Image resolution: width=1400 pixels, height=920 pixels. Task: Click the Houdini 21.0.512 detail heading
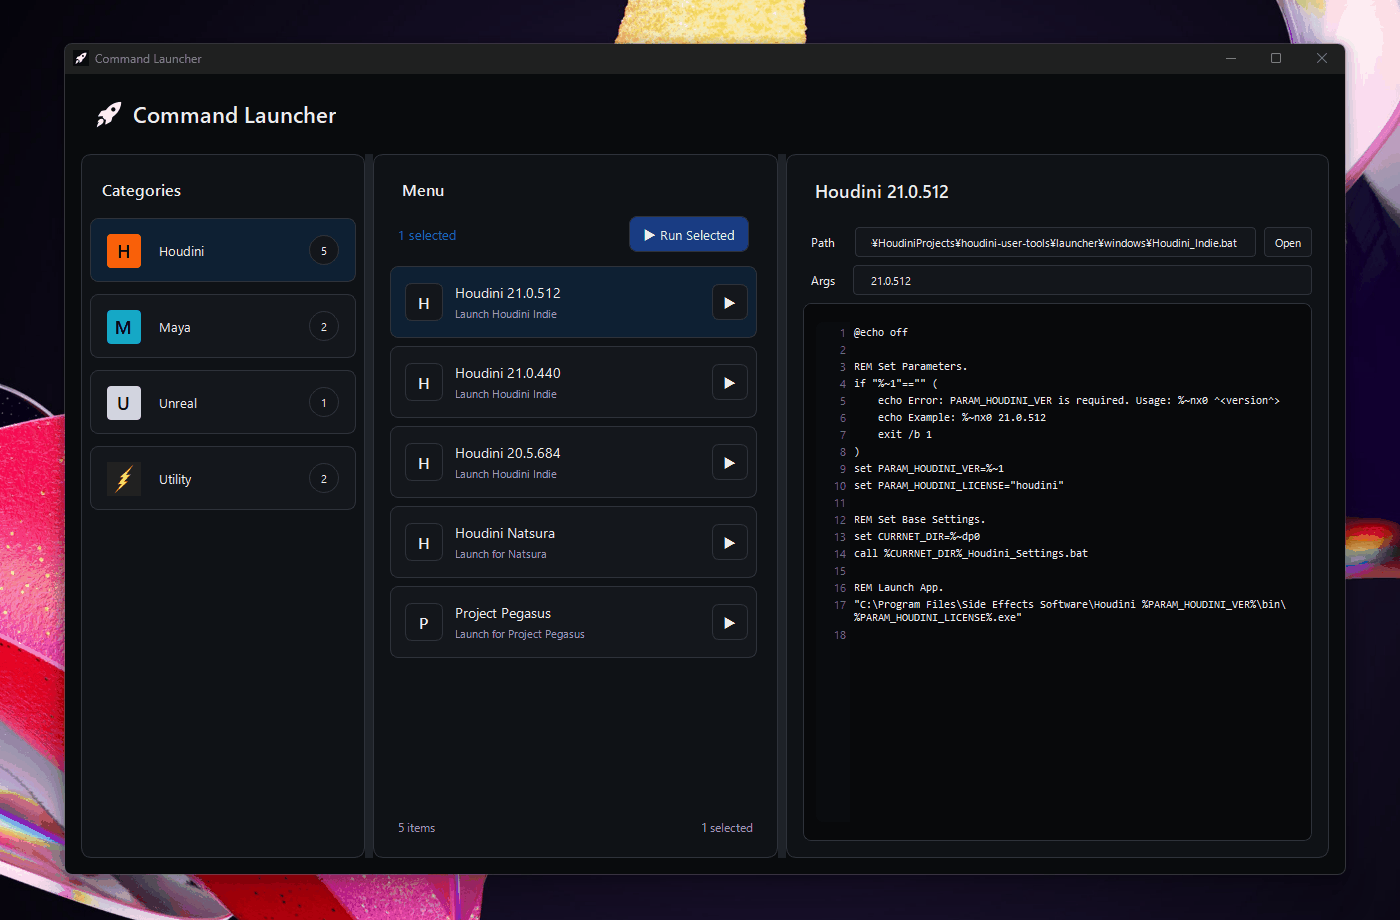[882, 192]
